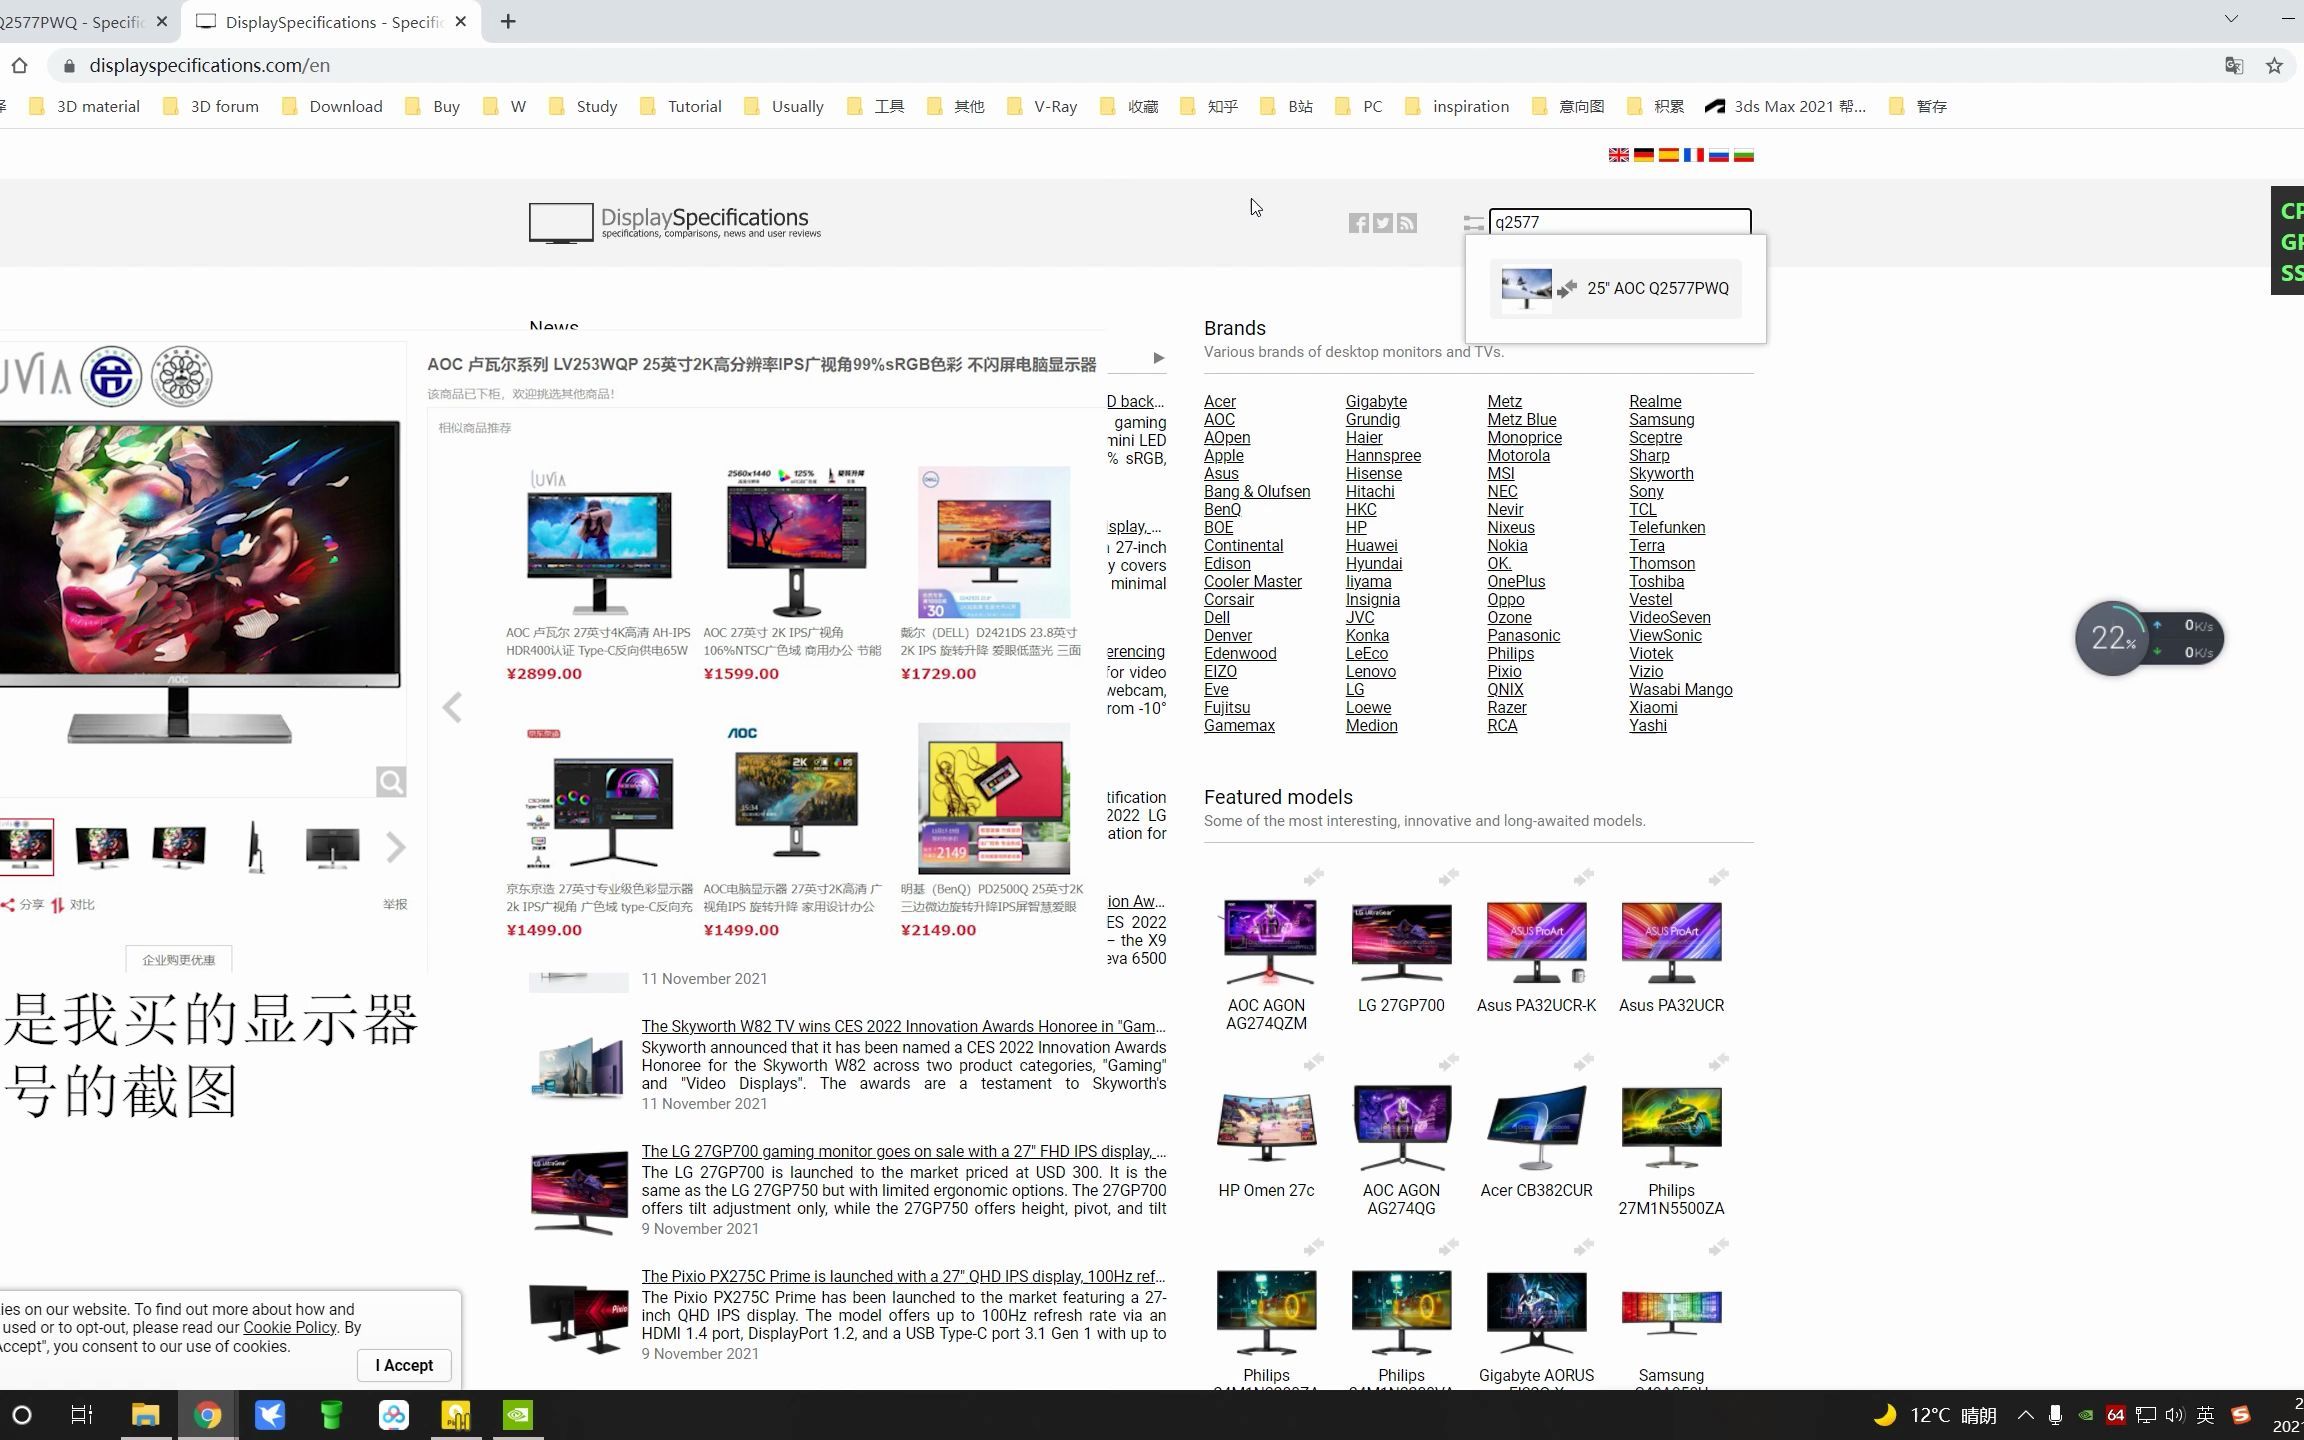Viewport: 2304px width, 1440px height.
Task: Add AOC AGON AG274QZM to comparison pin icon
Action: coord(1313,877)
